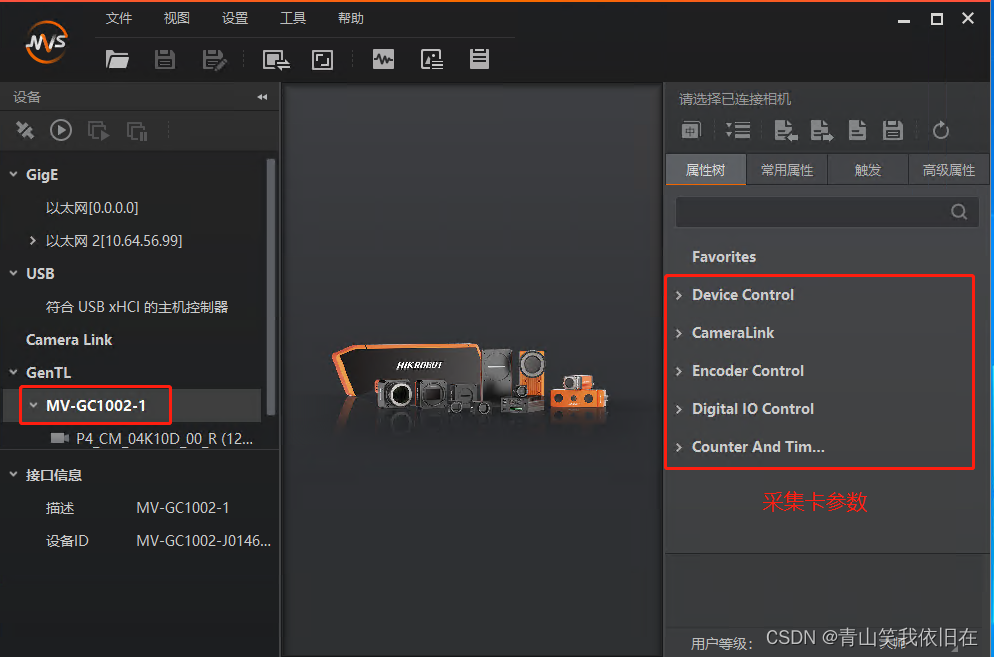Click the search magnifier icon
994x657 pixels.
point(959,212)
